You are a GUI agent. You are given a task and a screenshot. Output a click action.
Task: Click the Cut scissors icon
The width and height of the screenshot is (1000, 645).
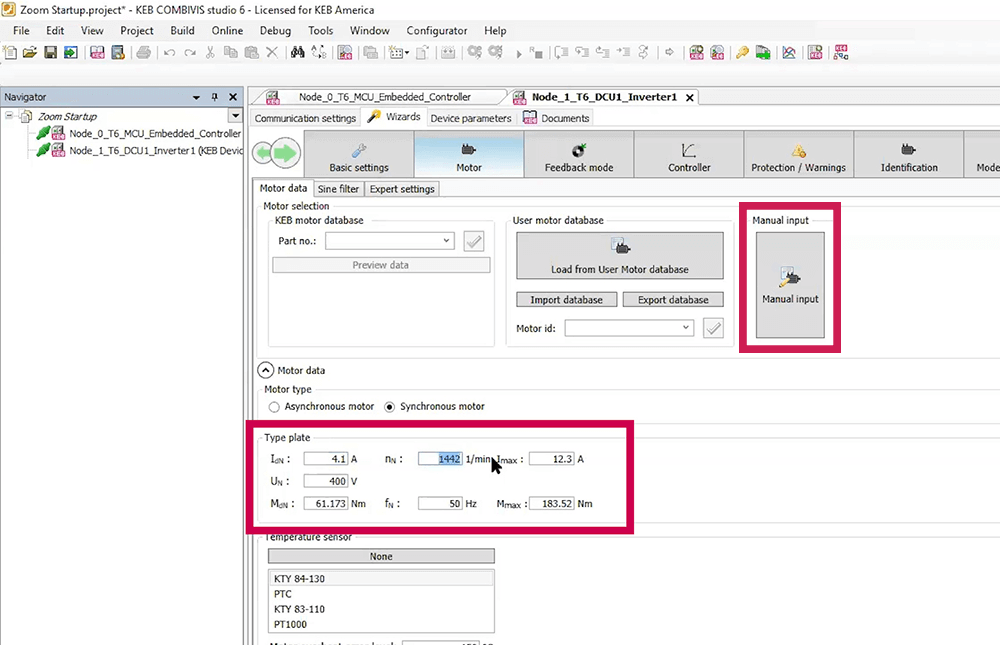click(x=210, y=52)
